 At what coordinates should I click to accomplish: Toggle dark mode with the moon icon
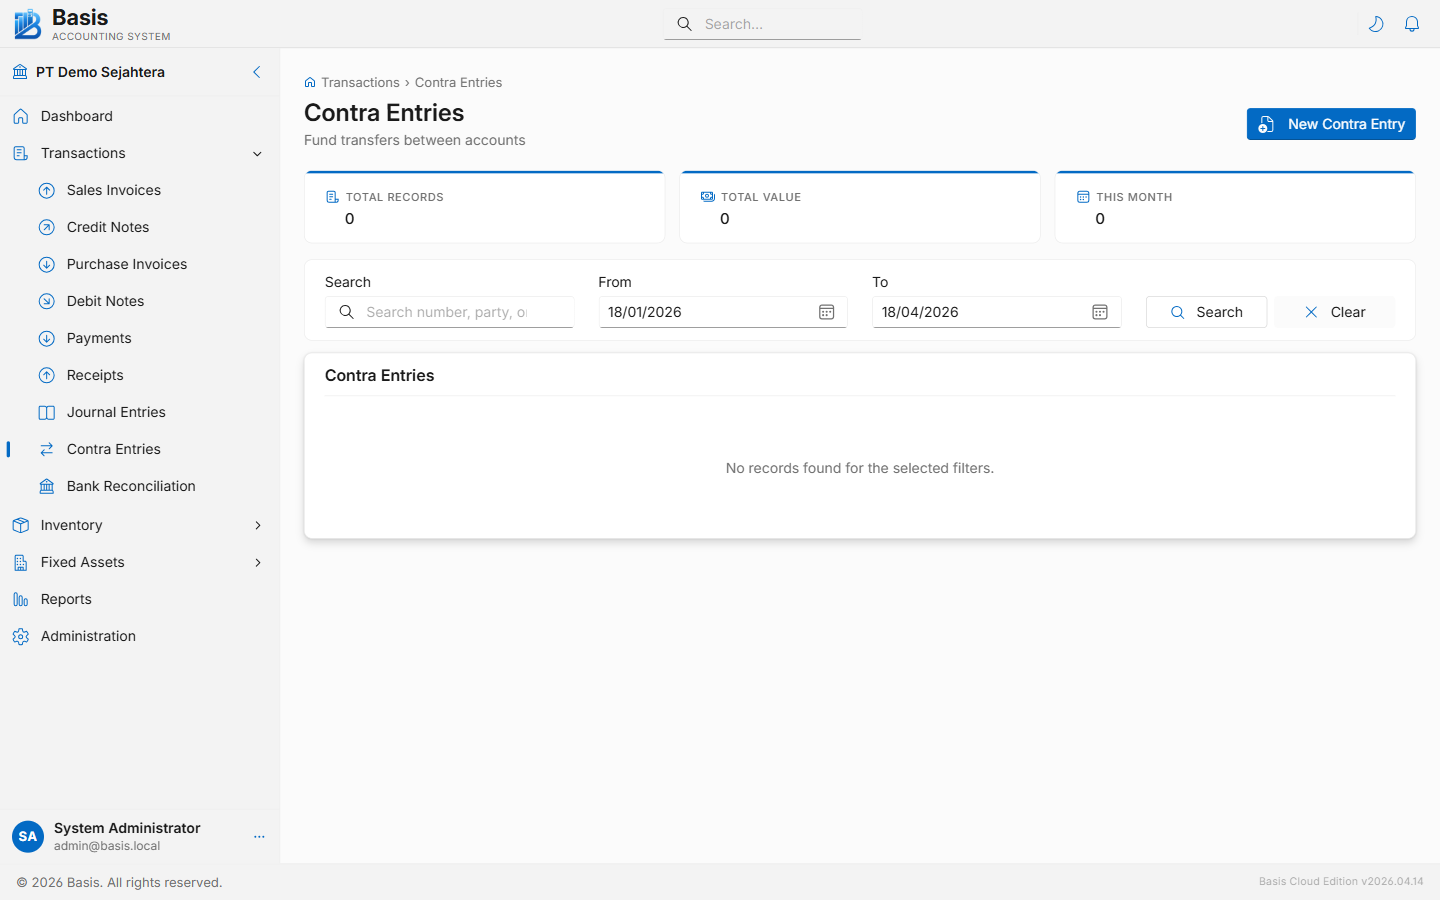pyautogui.click(x=1376, y=24)
